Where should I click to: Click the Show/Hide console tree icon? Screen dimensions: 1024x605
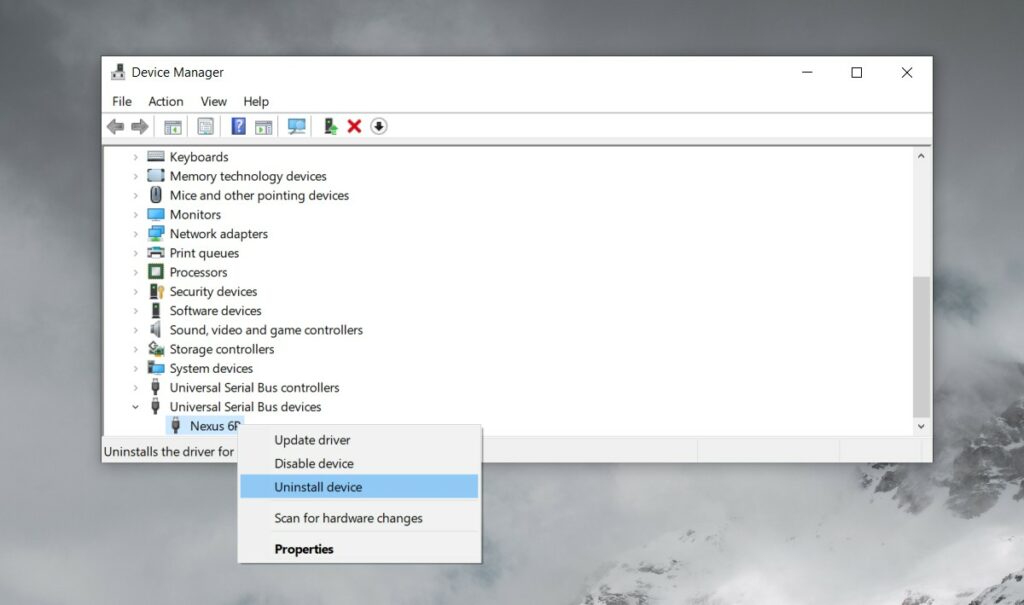[172, 126]
